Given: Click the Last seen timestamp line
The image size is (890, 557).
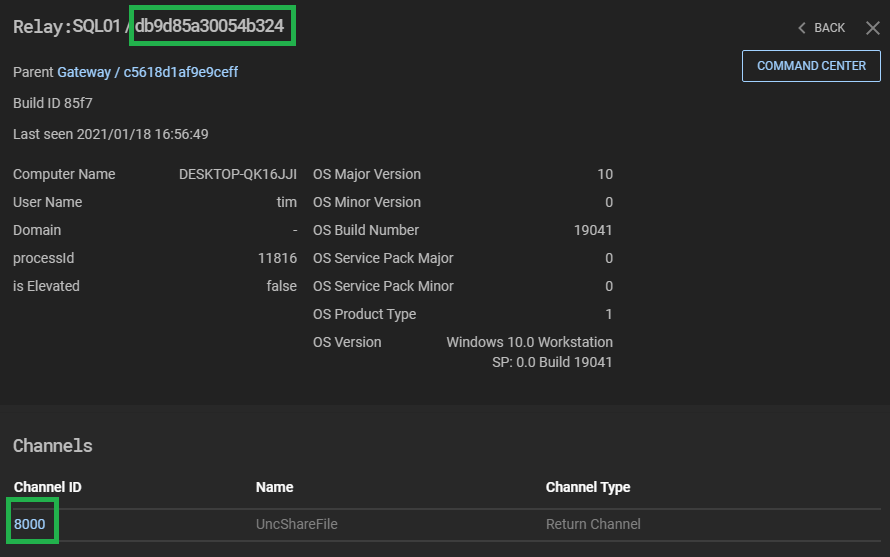Looking at the screenshot, I should [110, 134].
